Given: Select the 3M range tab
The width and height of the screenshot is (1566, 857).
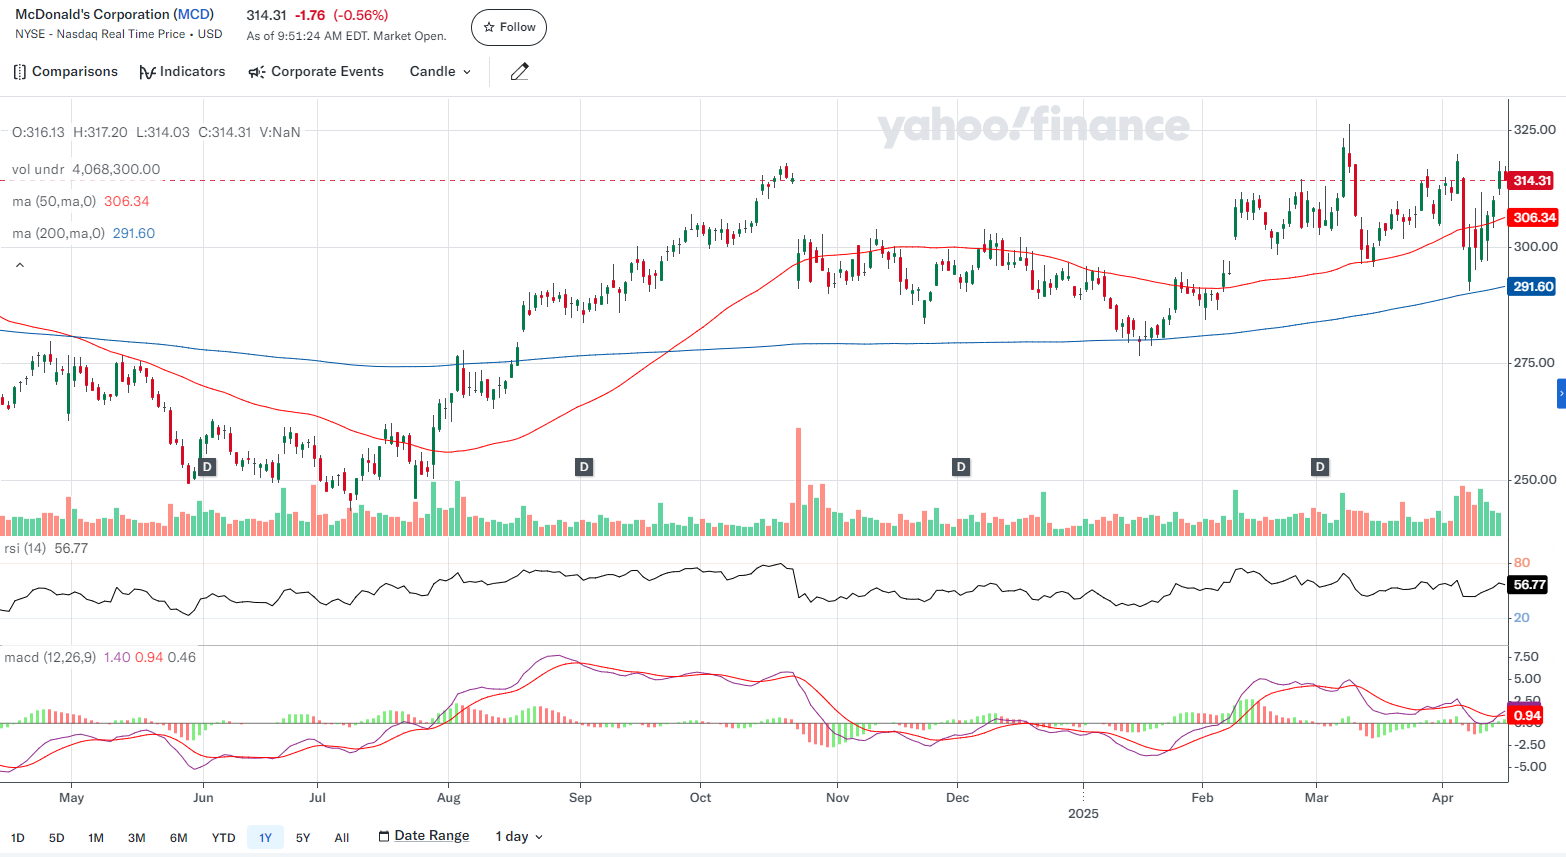Looking at the screenshot, I should click(x=137, y=837).
